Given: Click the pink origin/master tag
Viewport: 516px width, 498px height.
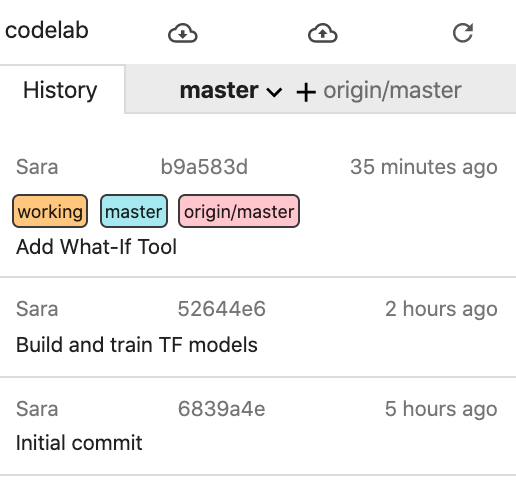Looking at the screenshot, I should [x=239, y=211].
